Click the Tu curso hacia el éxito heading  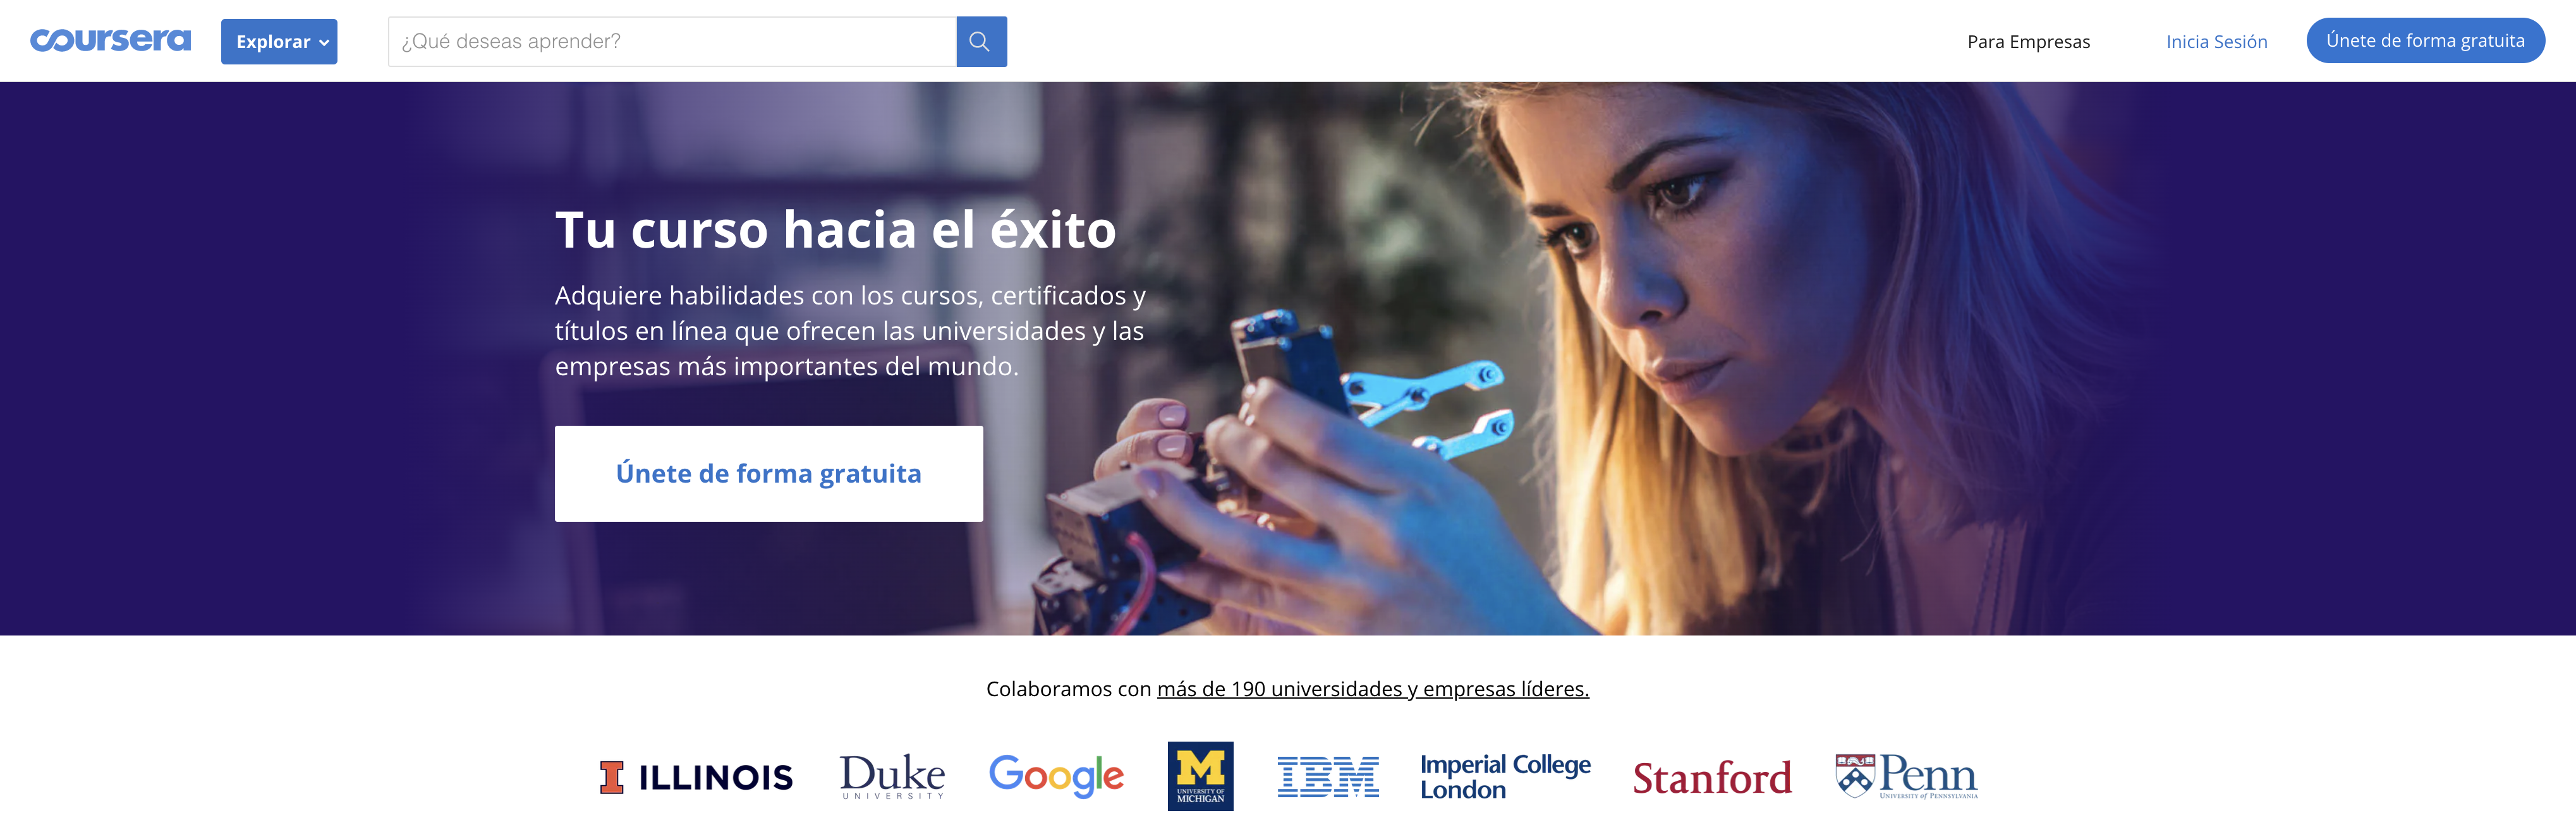(835, 230)
